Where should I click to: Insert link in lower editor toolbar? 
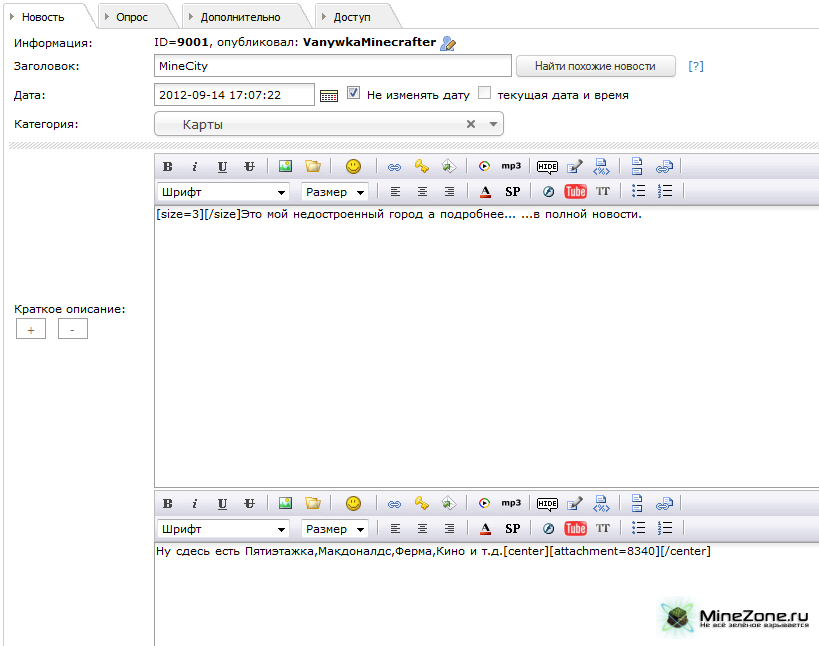394,503
